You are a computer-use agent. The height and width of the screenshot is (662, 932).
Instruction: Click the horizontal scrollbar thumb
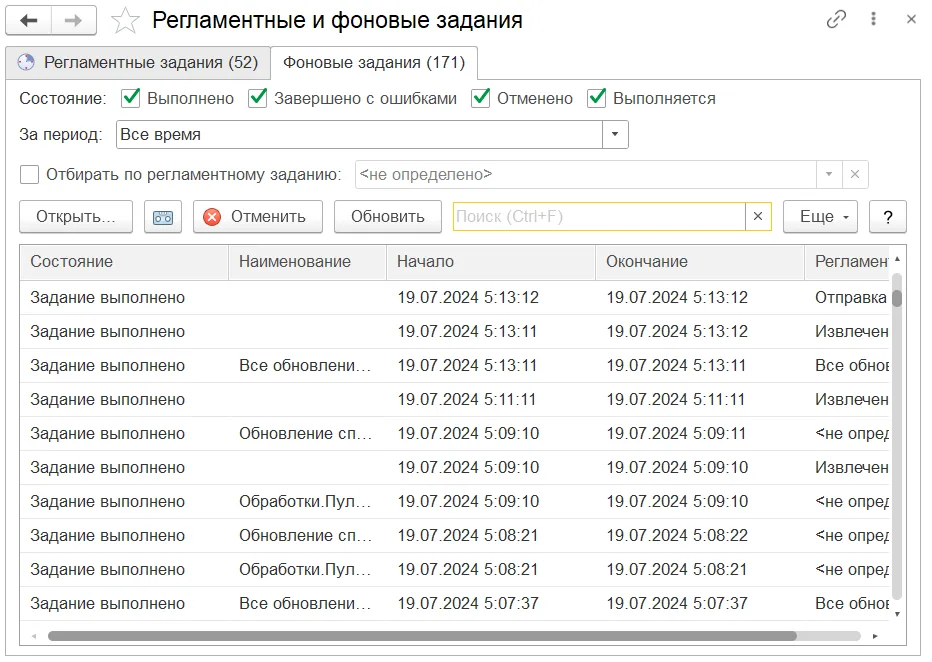coord(422,636)
